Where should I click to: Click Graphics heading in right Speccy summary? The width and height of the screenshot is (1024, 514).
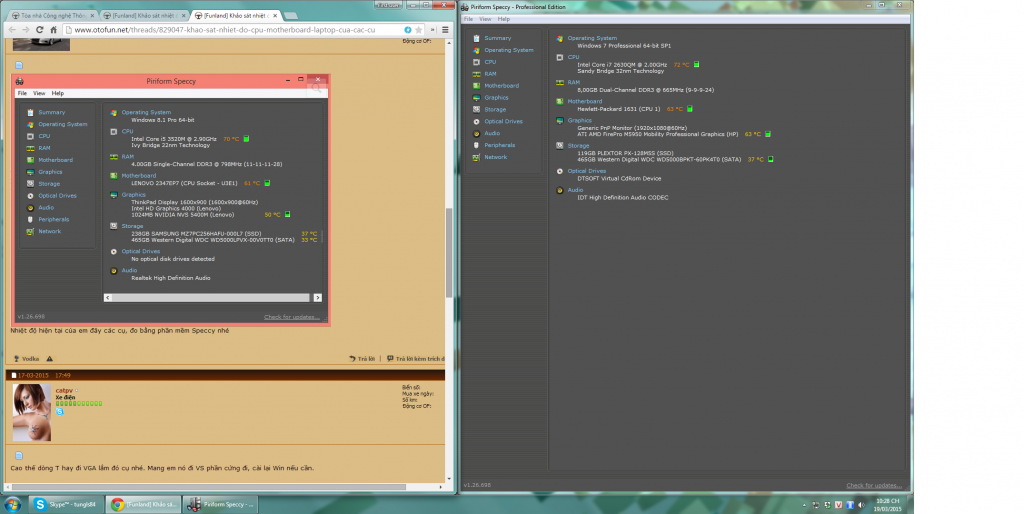click(x=579, y=120)
